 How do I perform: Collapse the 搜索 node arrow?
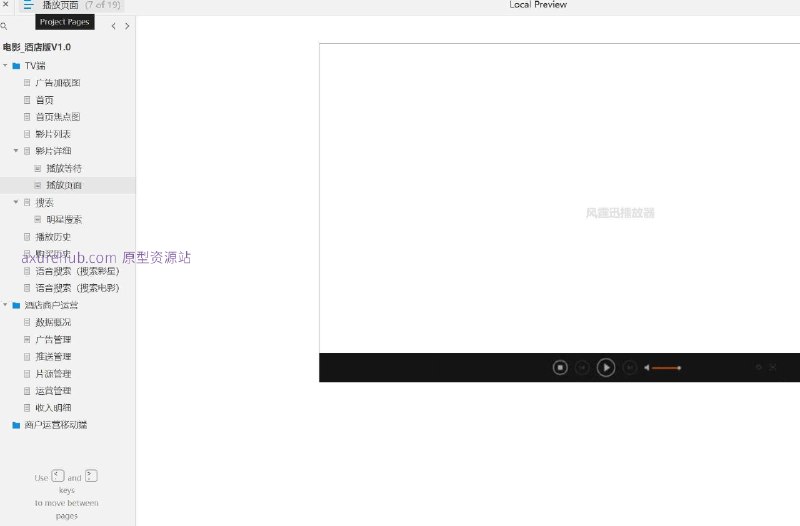point(16,202)
